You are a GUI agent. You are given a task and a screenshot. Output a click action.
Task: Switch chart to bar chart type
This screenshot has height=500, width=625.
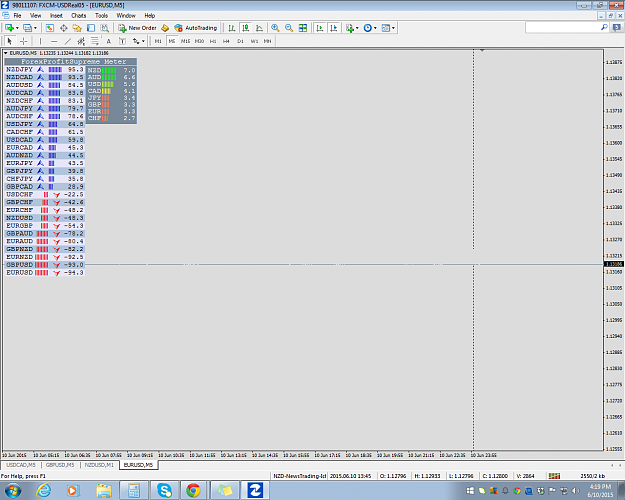click(232, 28)
